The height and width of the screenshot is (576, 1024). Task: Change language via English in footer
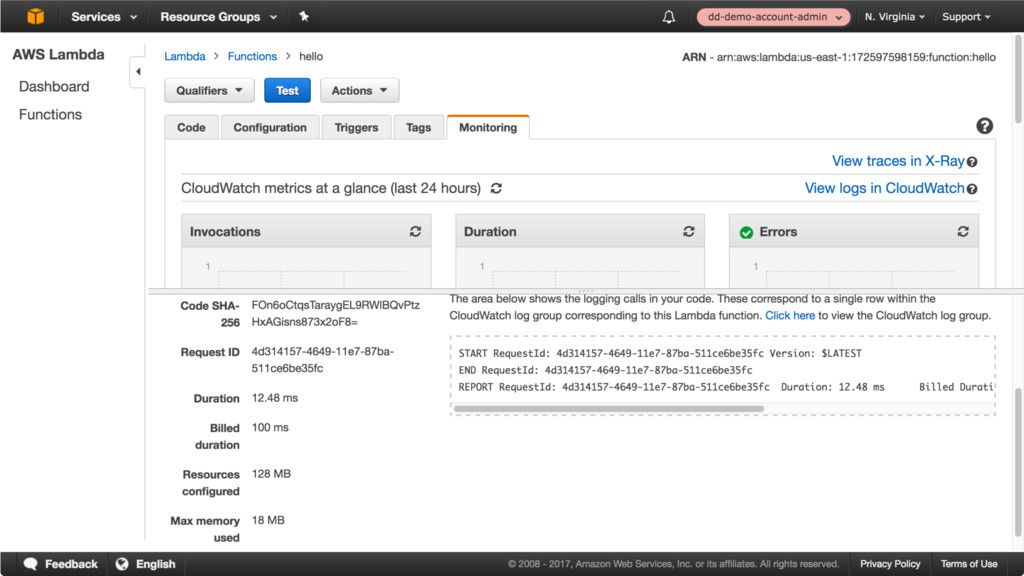click(x=155, y=564)
